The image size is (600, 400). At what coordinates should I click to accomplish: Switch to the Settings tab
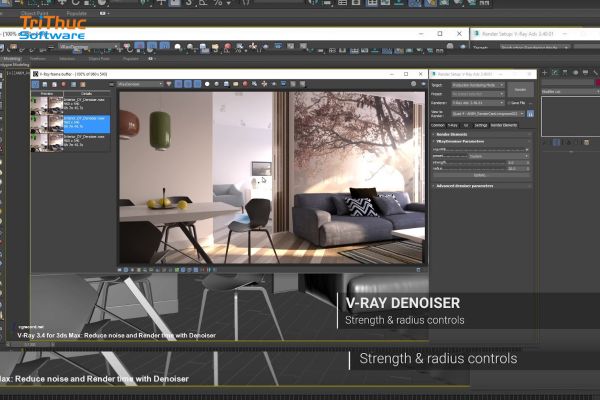pyautogui.click(x=483, y=125)
